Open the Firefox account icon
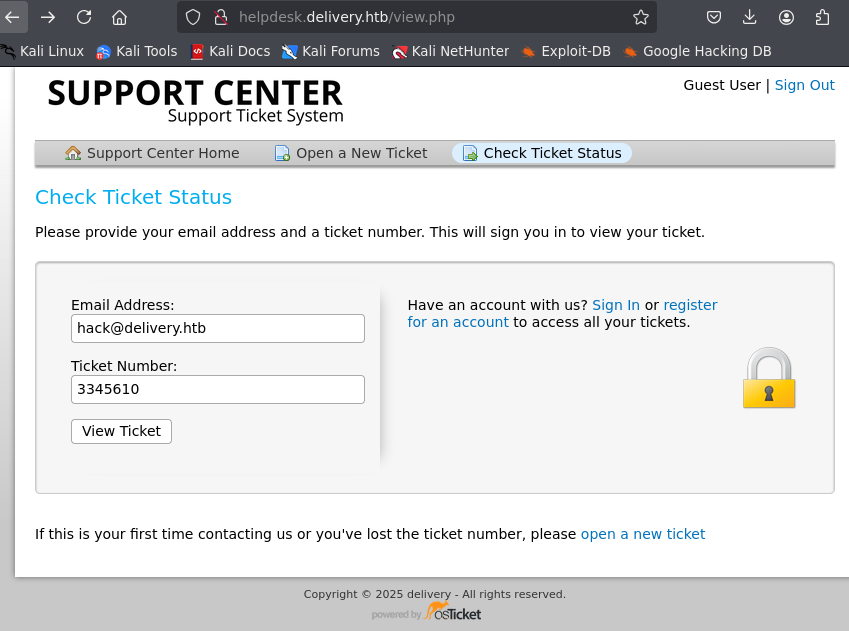The image size is (849, 631). coord(786,17)
